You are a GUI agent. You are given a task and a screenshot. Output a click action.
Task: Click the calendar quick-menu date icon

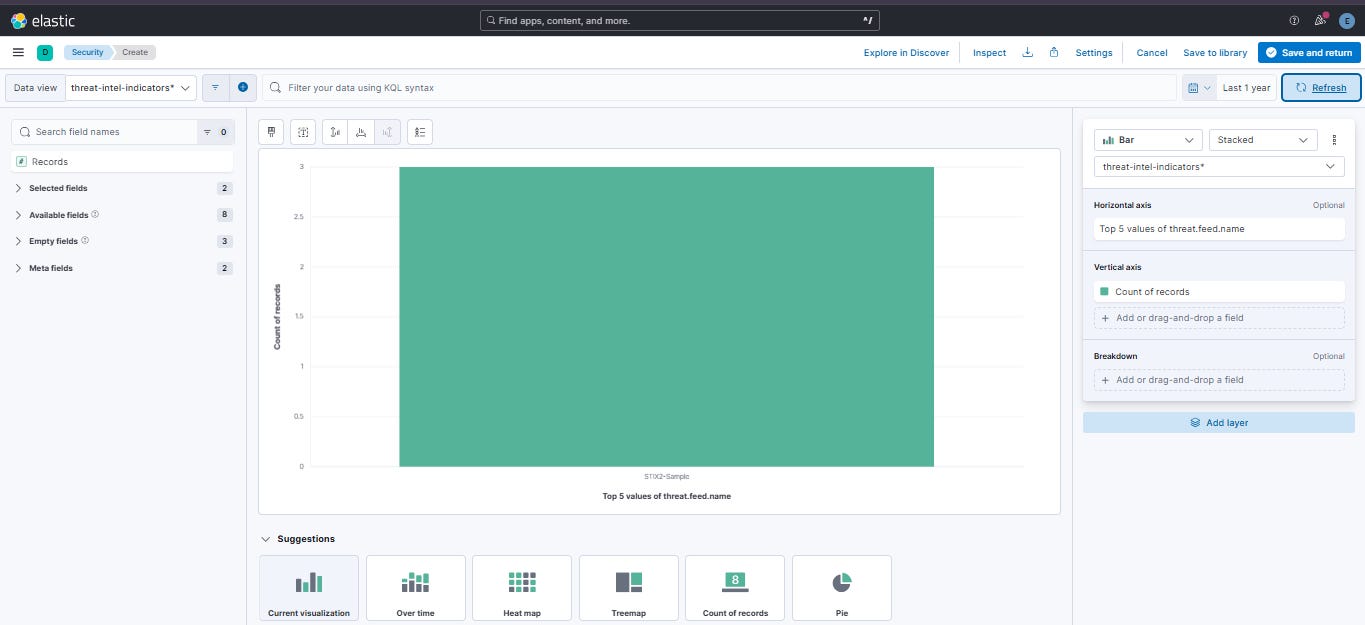1199,87
